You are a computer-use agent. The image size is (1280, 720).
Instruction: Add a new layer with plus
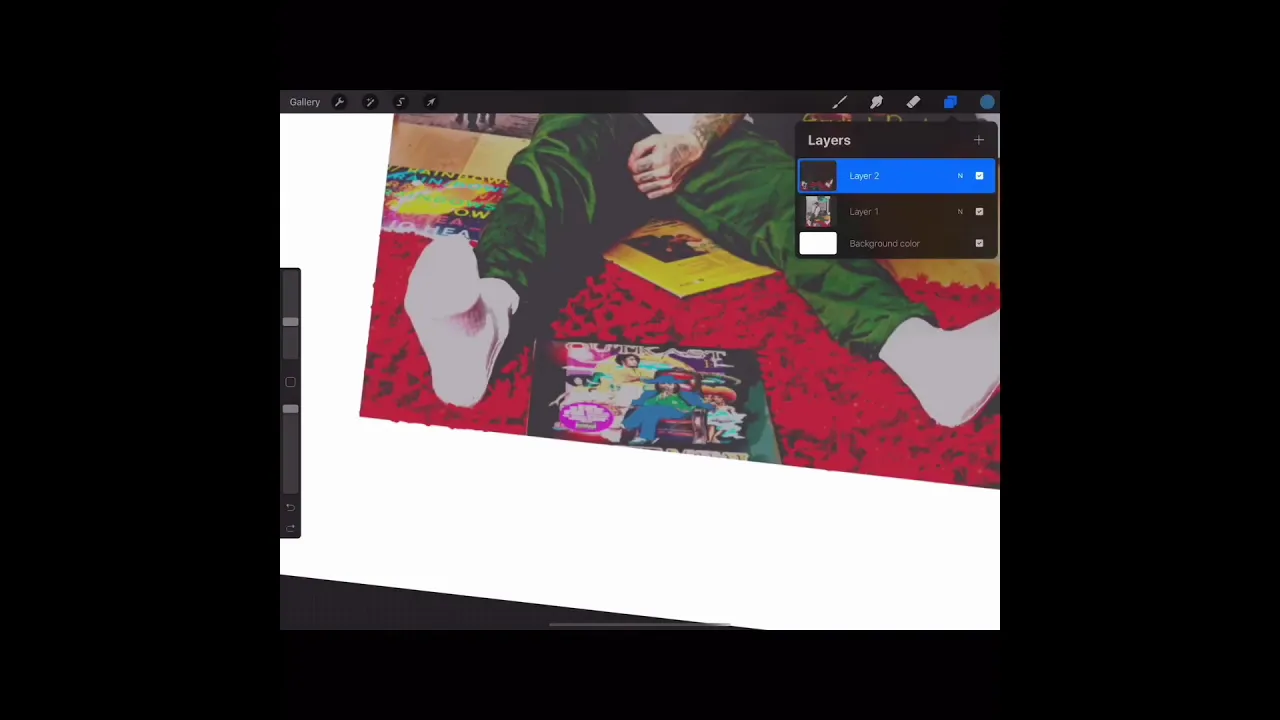point(979,140)
